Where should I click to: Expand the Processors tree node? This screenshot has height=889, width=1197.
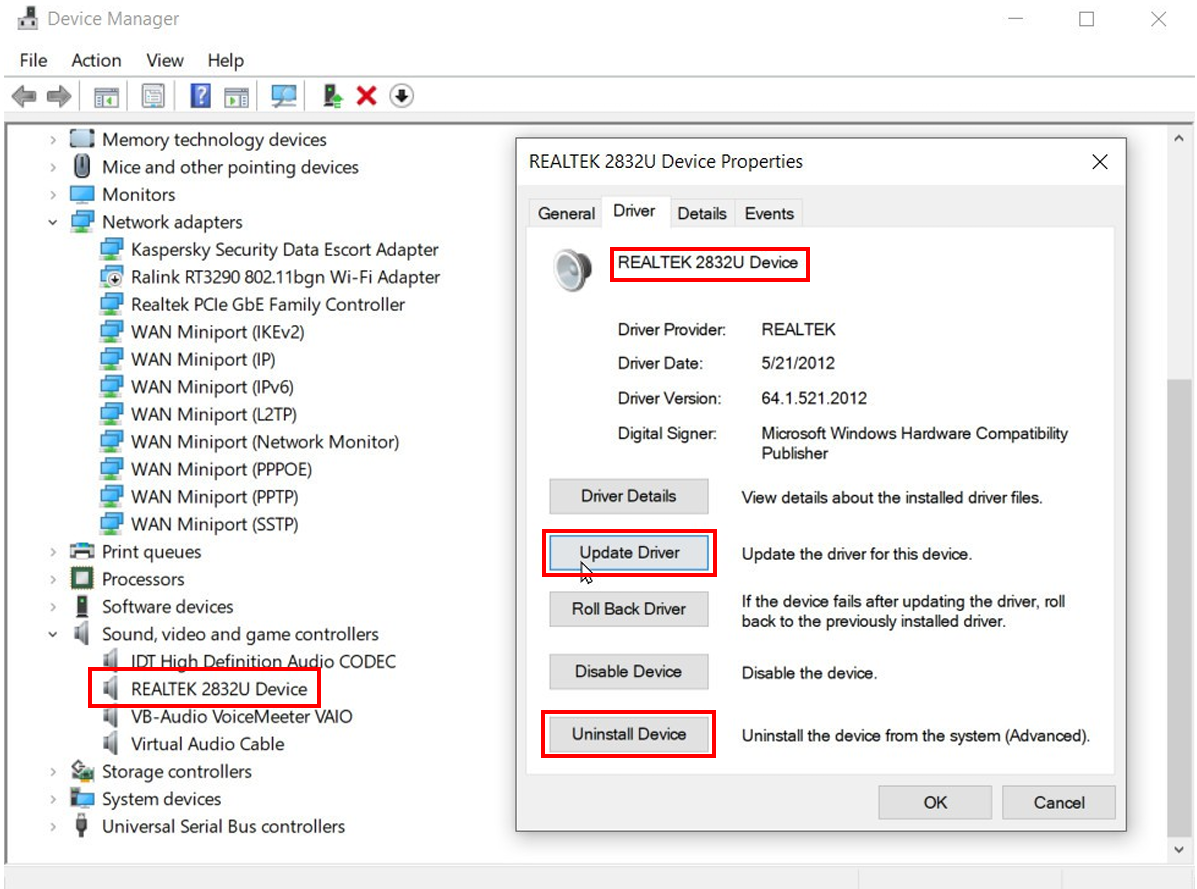(53, 579)
